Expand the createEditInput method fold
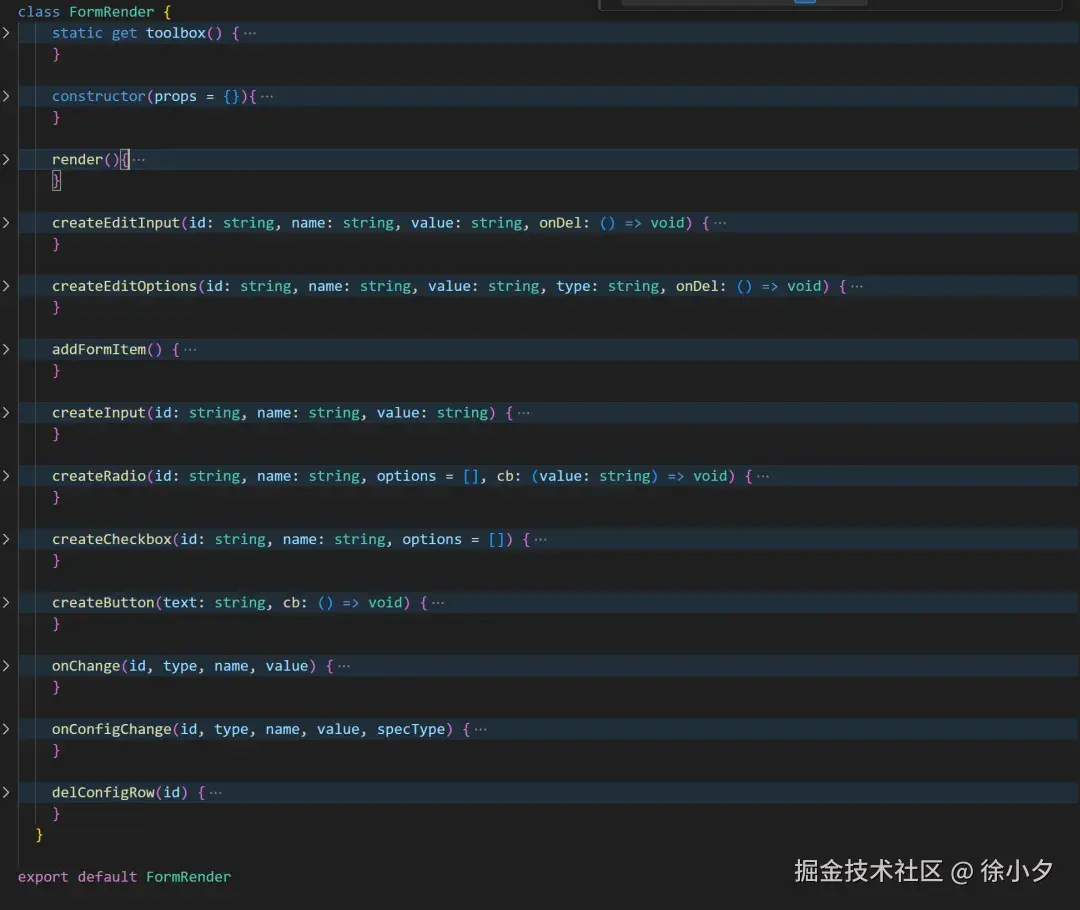The width and height of the screenshot is (1080, 910). point(6,223)
